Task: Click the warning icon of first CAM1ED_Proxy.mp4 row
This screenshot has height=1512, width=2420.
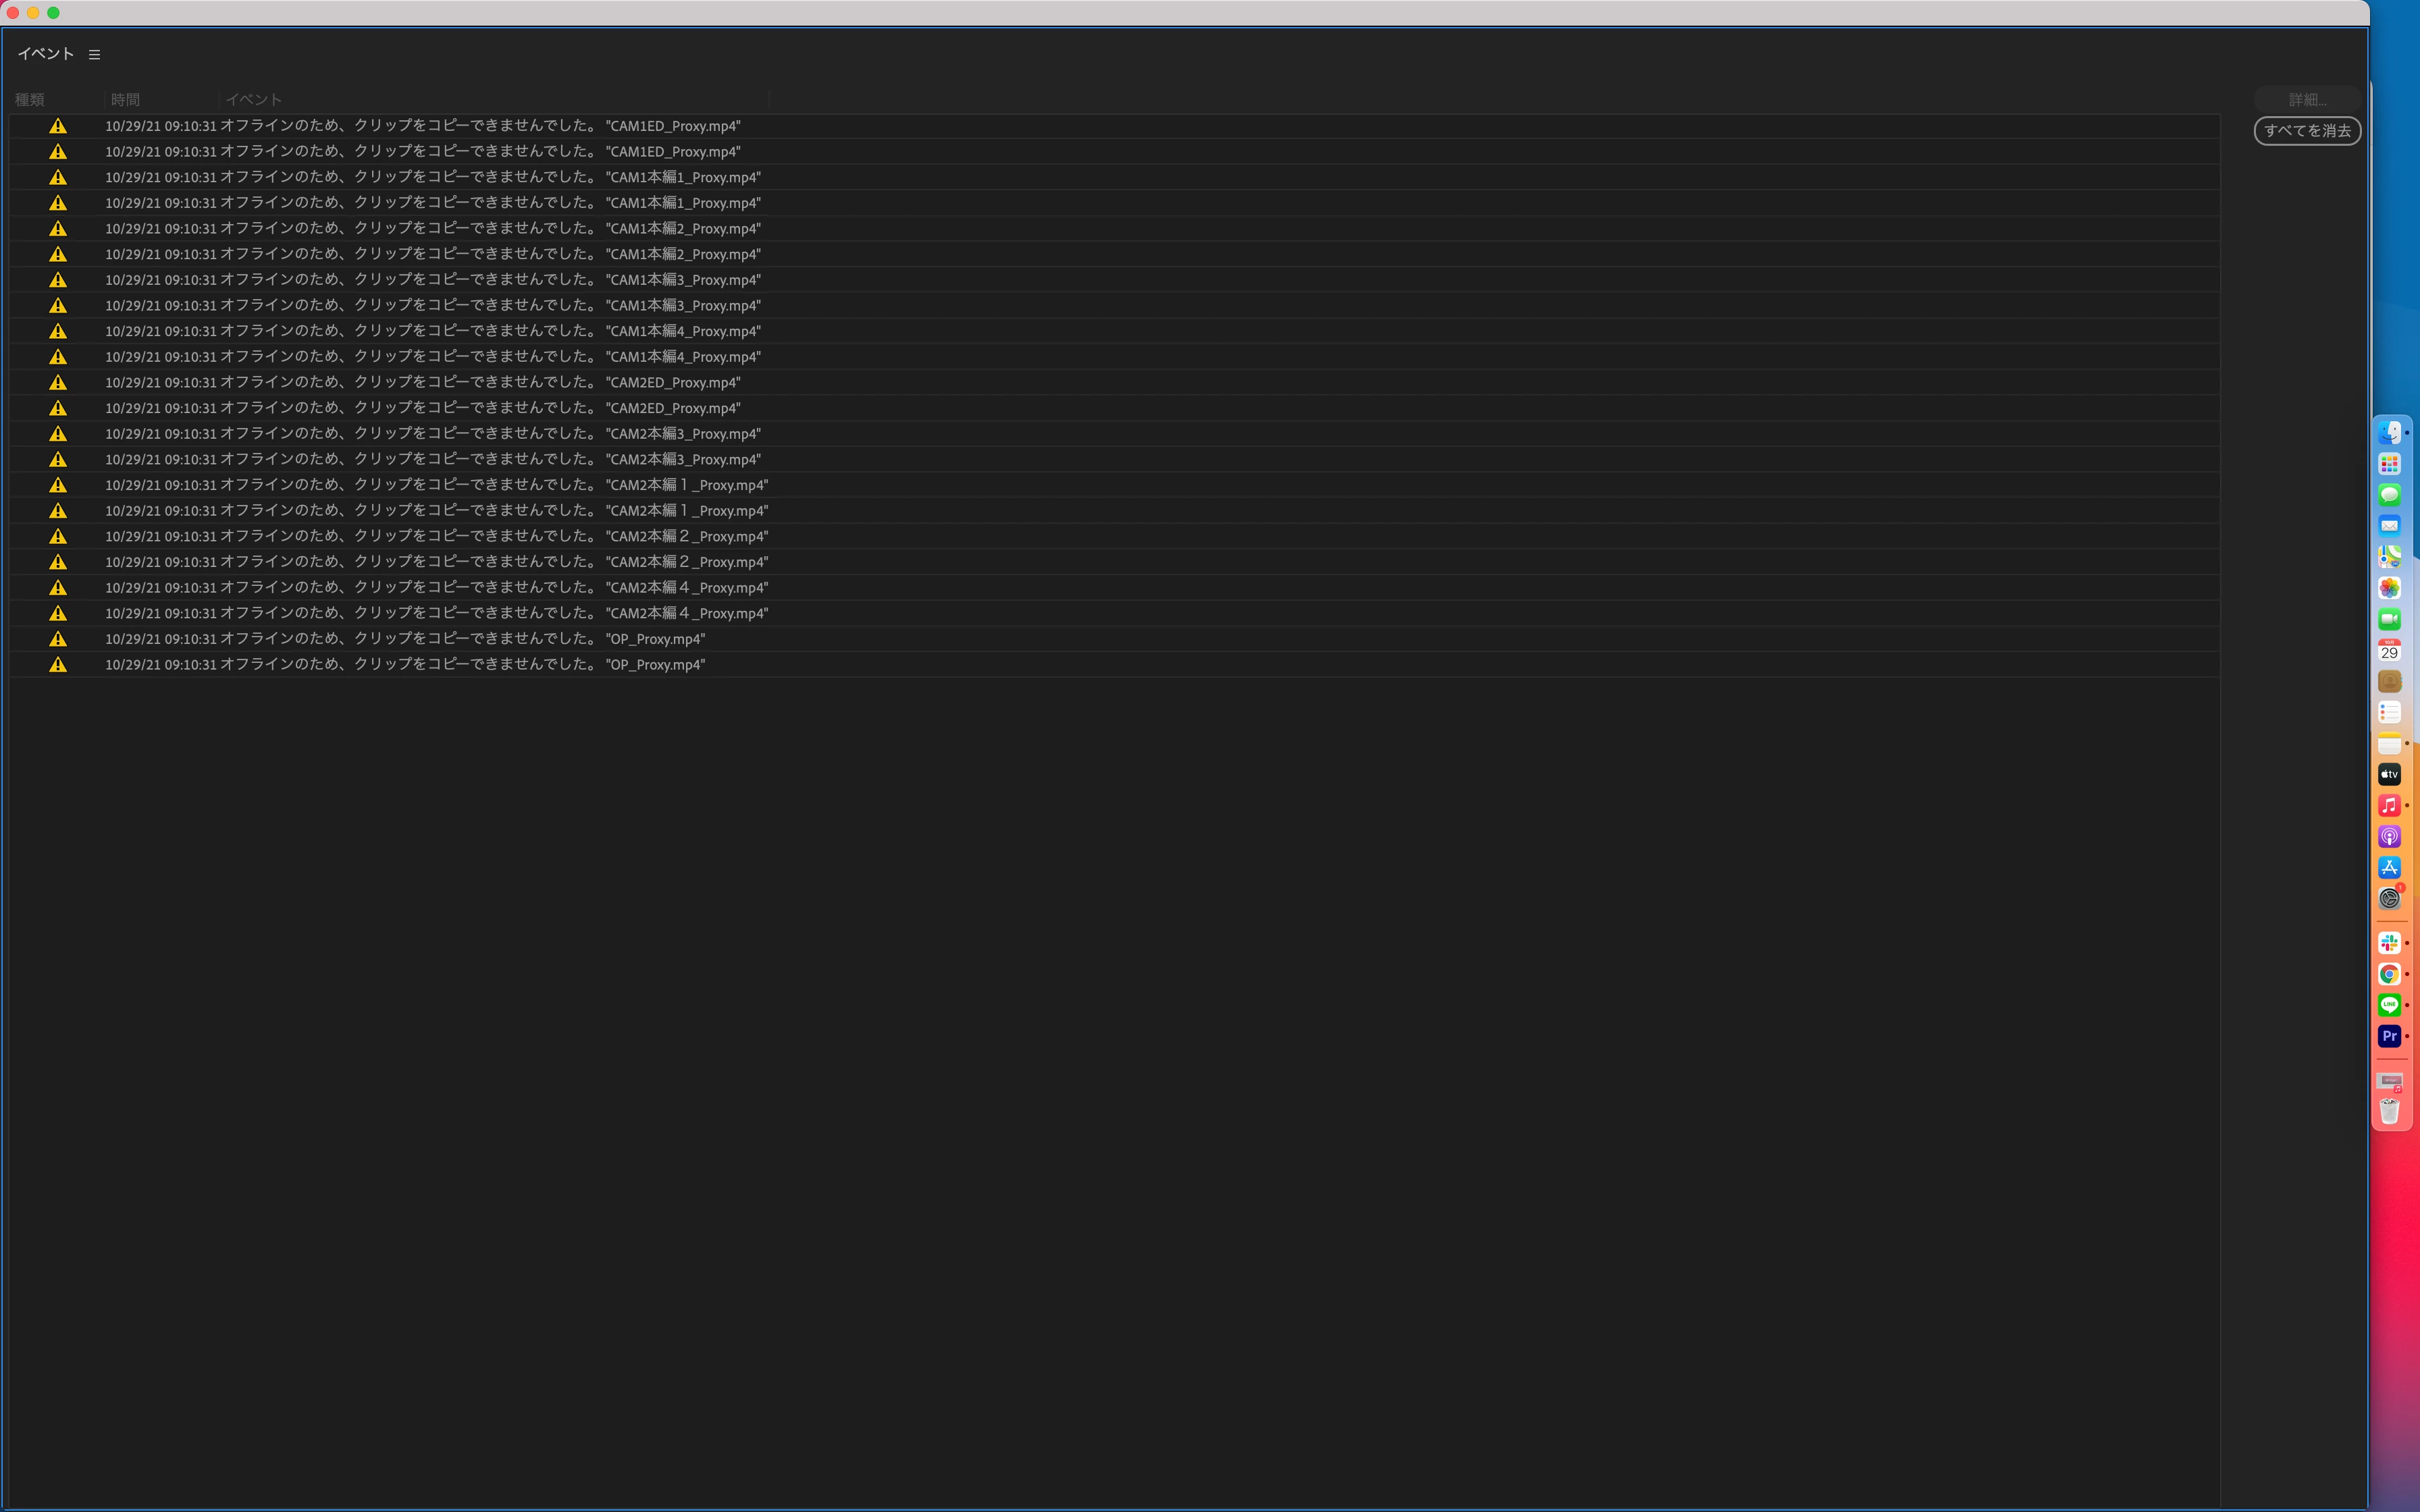Action: (58, 126)
